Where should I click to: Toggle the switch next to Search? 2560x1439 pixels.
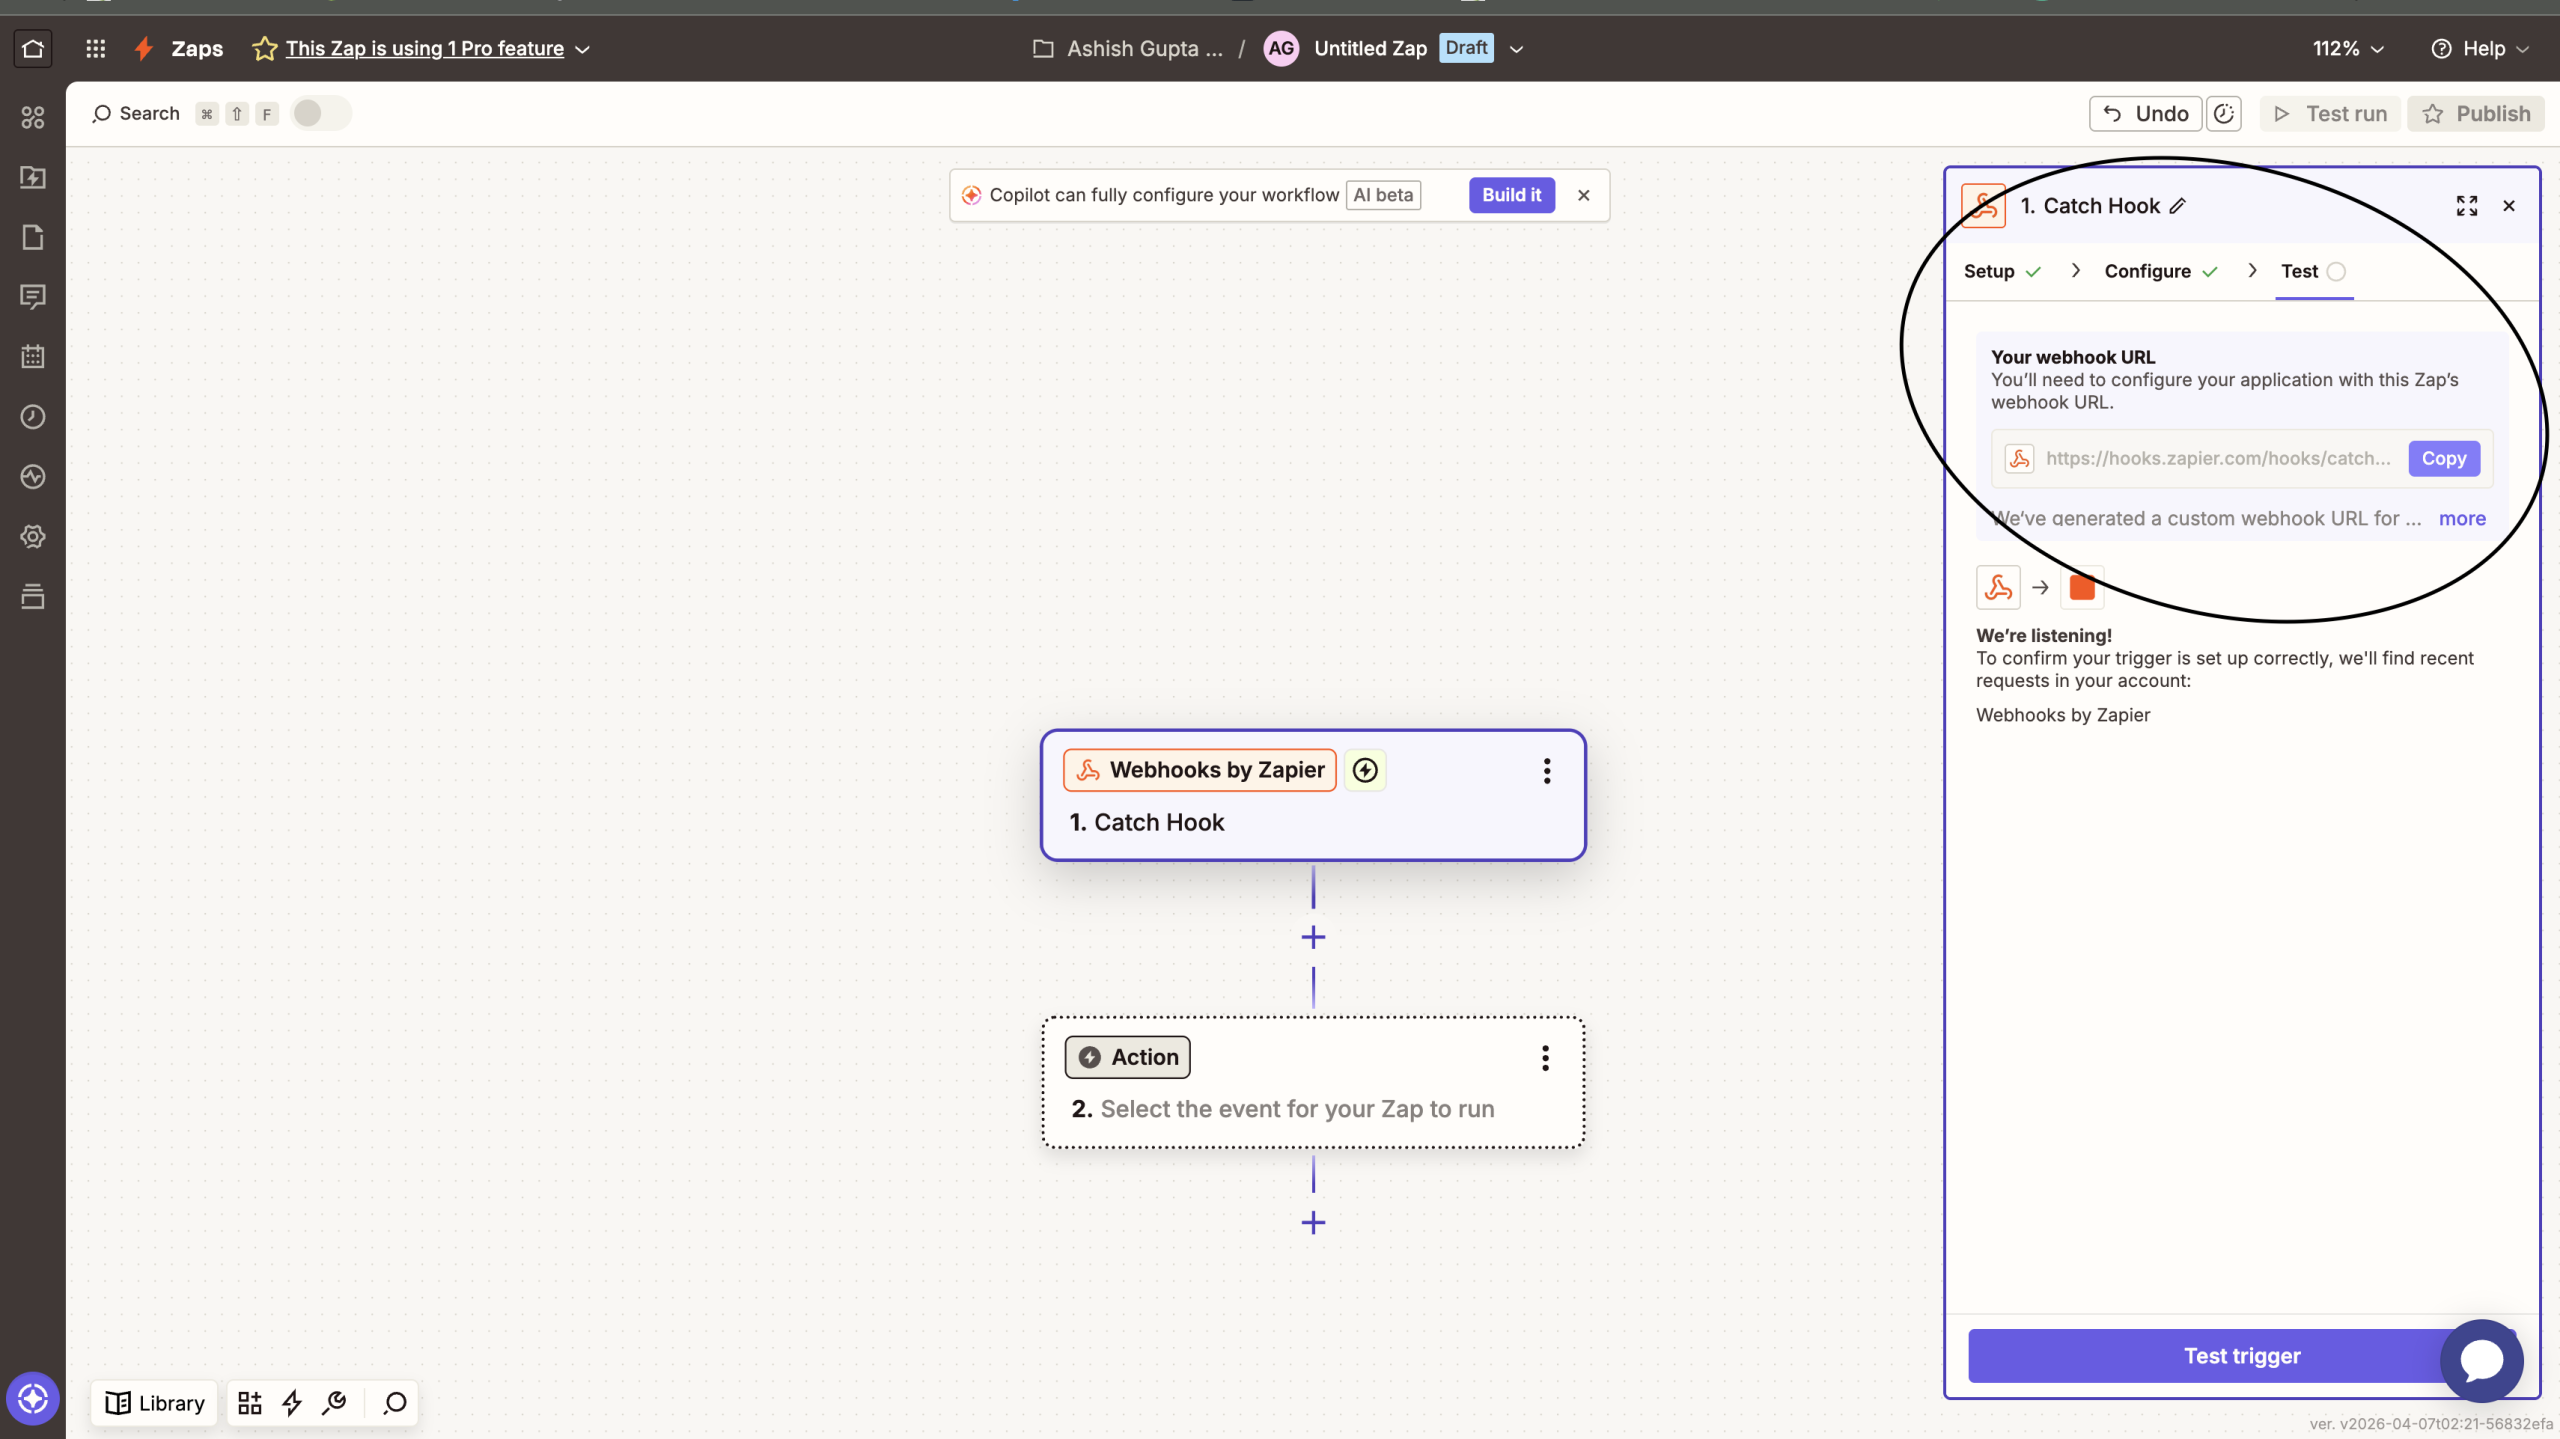[320, 114]
